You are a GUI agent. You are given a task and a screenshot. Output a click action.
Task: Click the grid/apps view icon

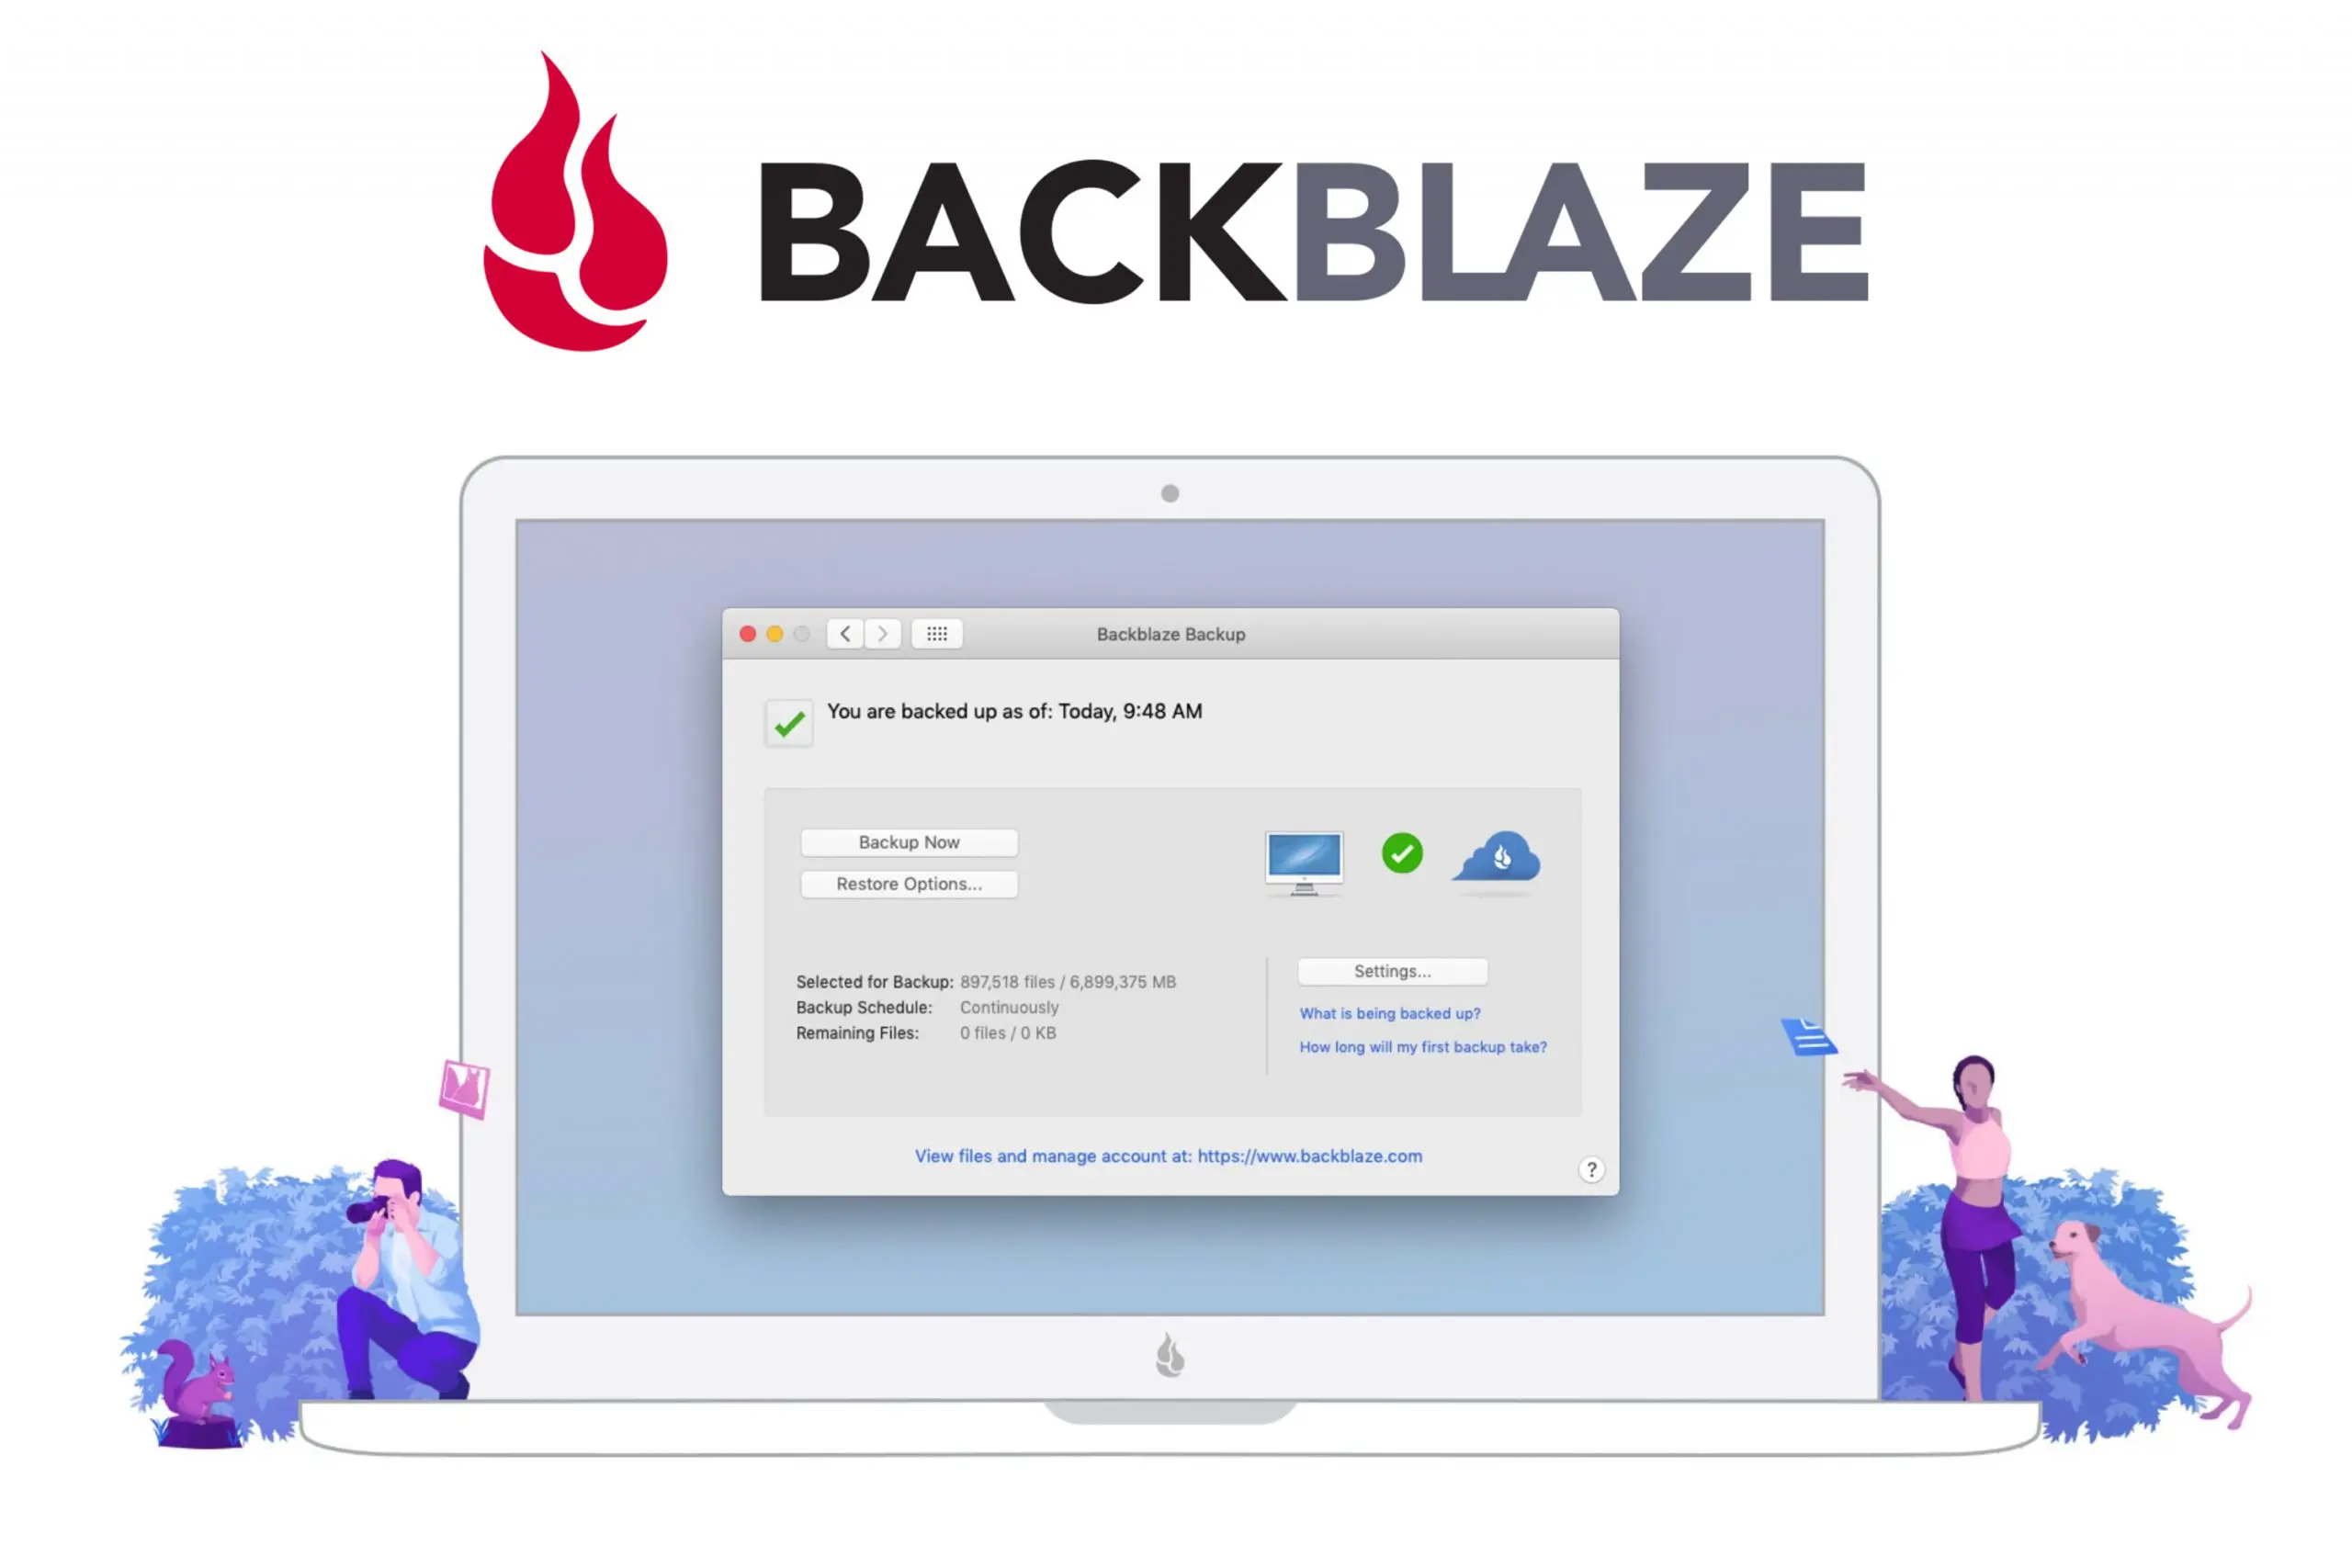[936, 634]
